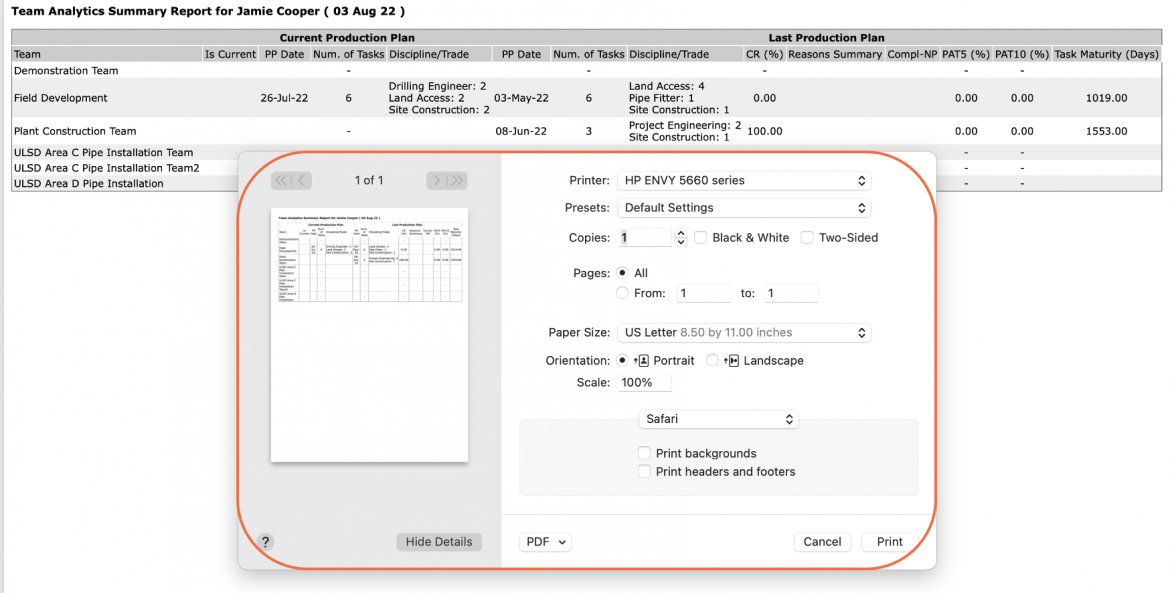Click the Task Maturity (Days) column header
Screen dimensions: 1170x593
coord(1107,54)
